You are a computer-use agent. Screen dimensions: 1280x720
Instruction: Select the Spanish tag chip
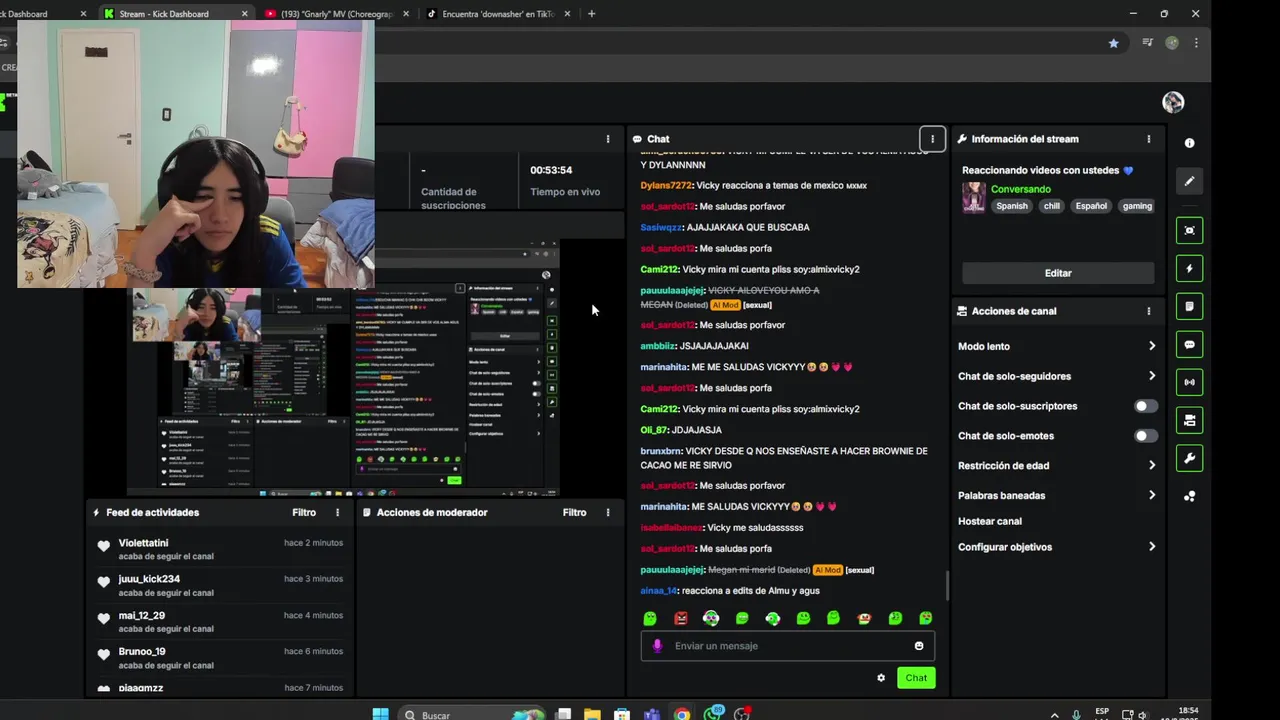coord(1011,206)
